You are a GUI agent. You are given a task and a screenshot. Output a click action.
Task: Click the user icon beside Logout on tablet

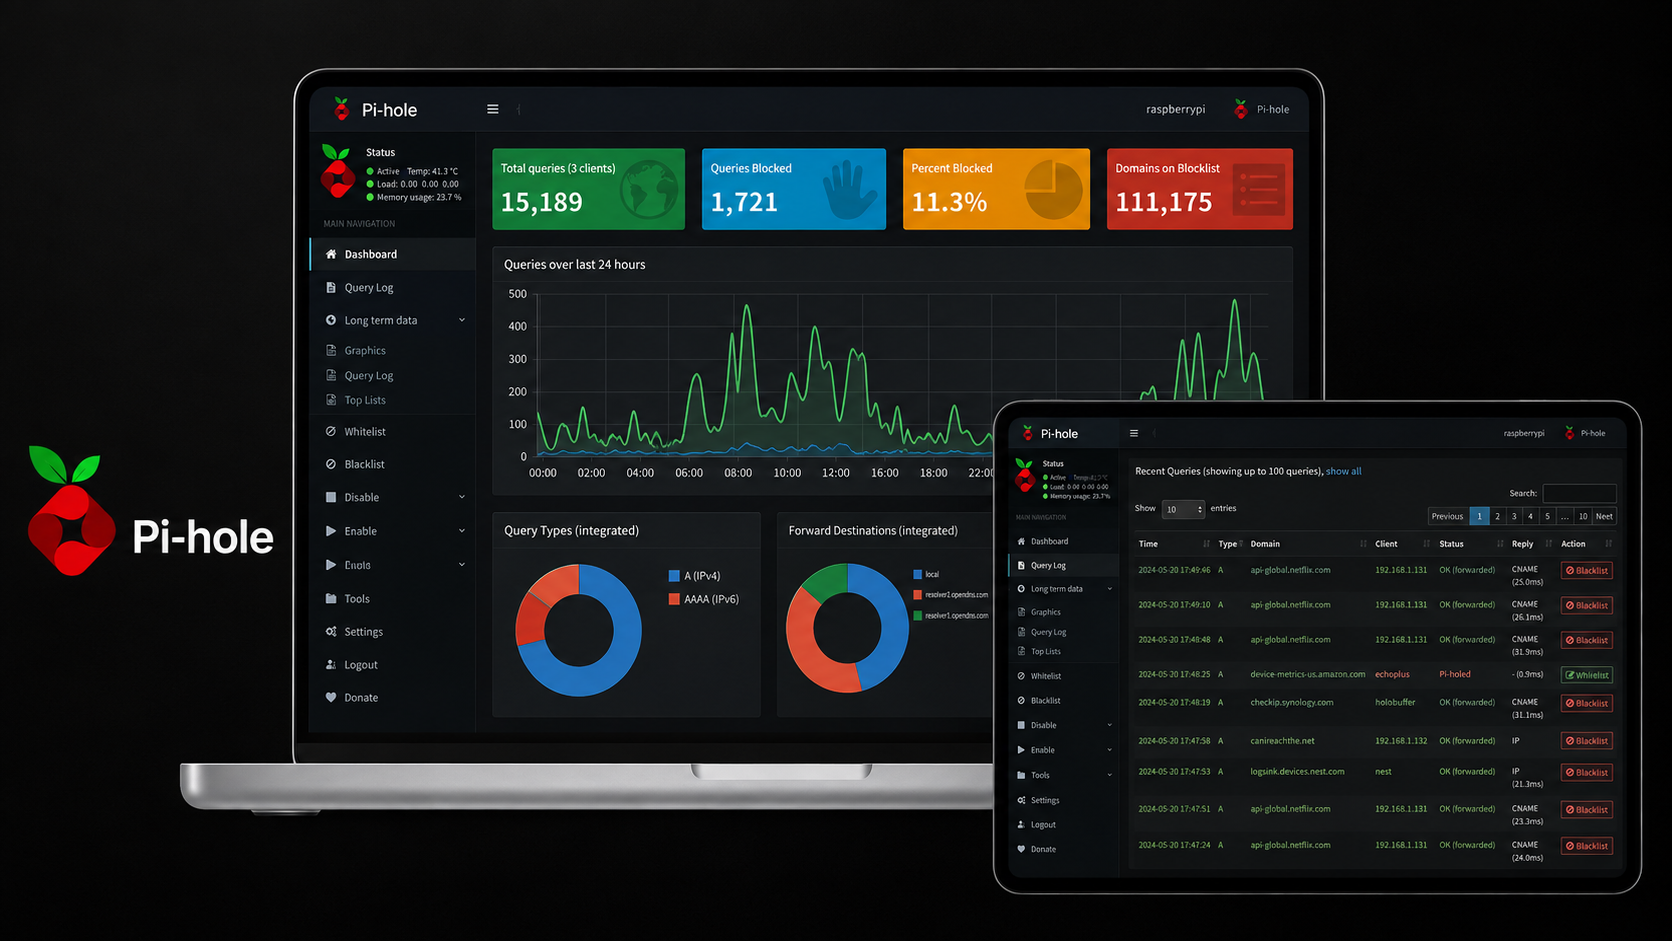tap(1021, 824)
